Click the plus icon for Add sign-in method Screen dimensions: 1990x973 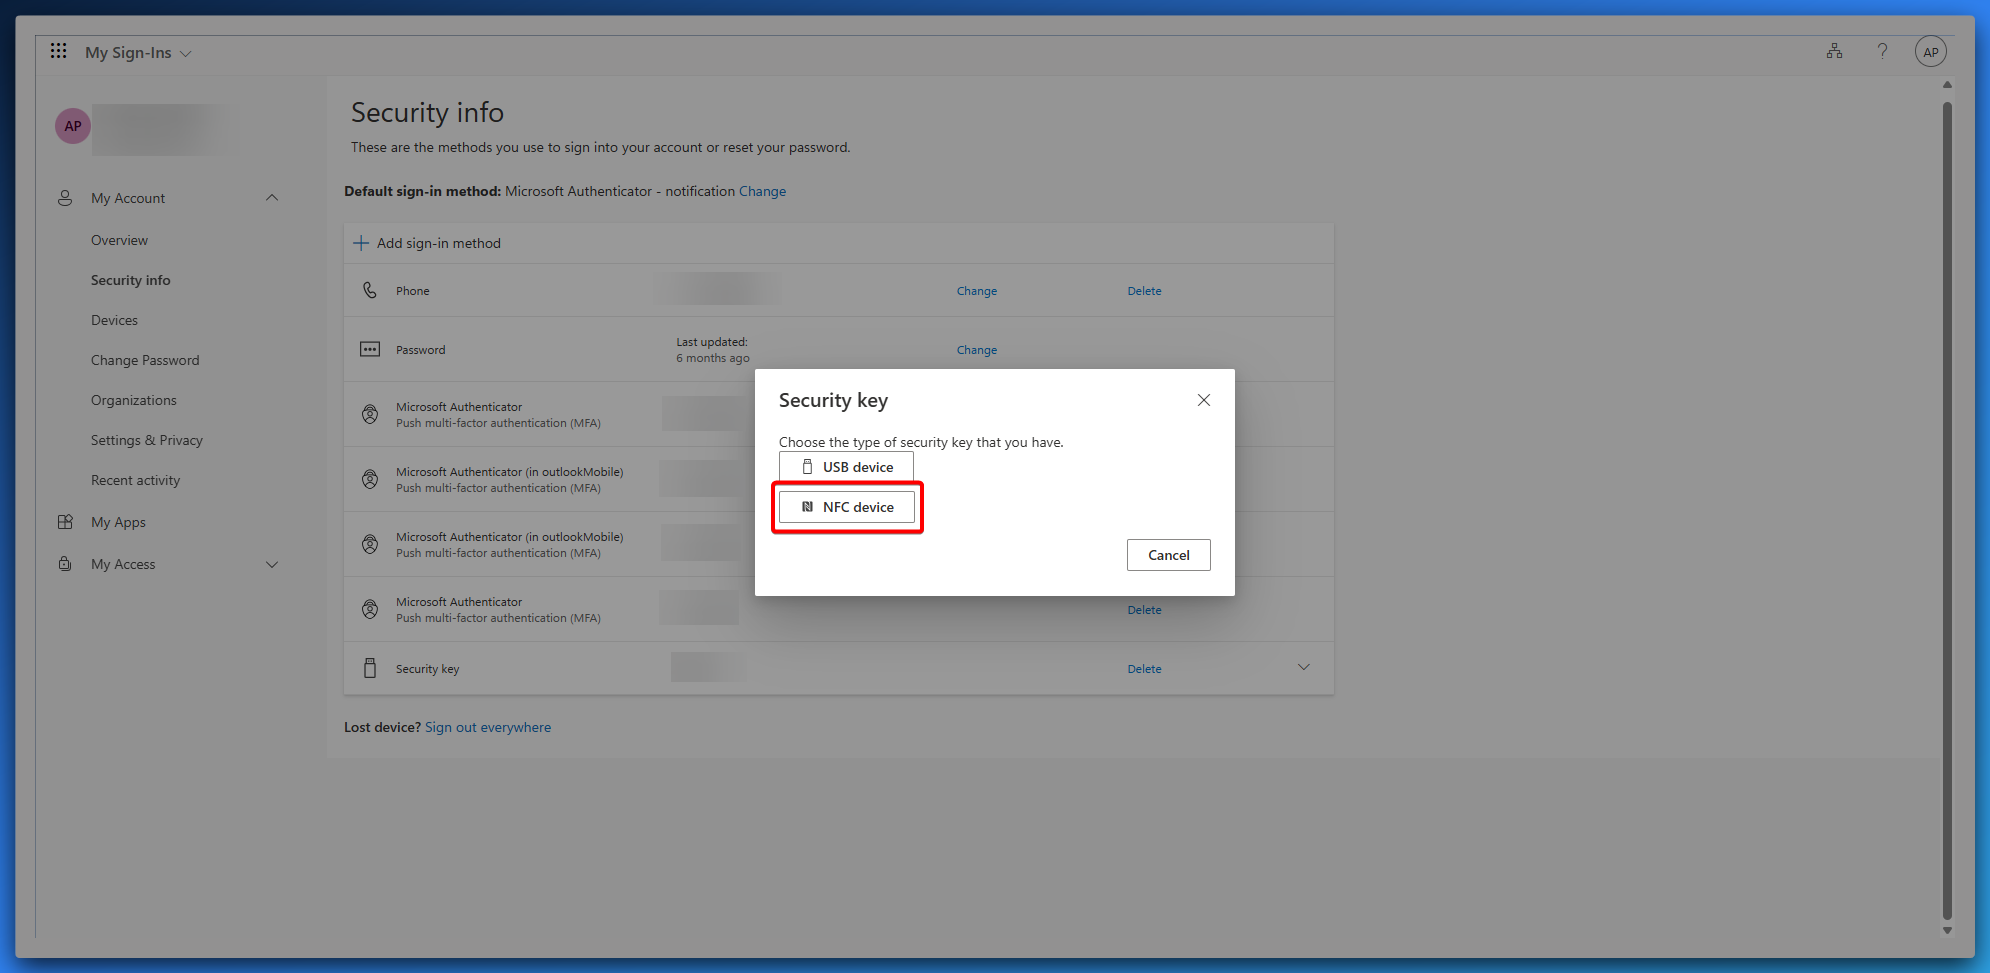point(361,243)
